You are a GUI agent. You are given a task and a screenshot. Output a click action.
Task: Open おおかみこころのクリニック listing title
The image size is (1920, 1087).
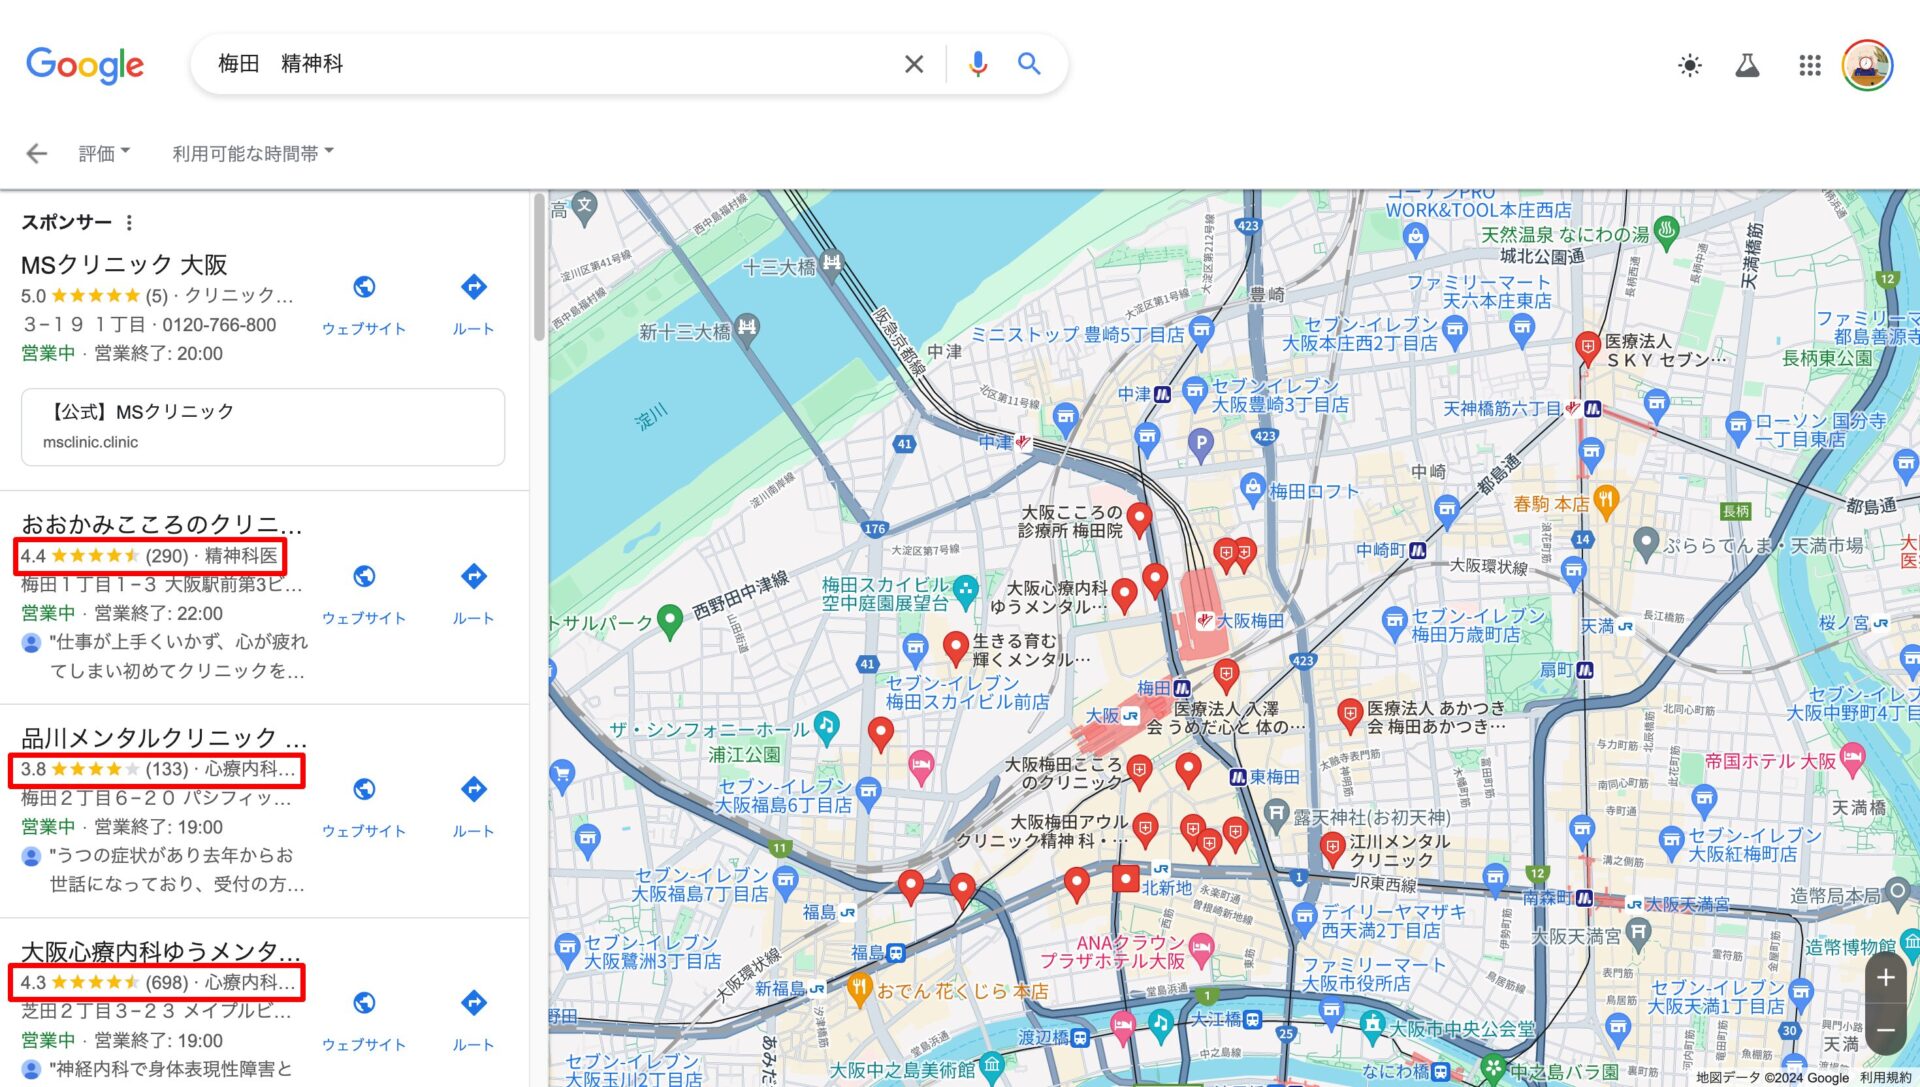pos(161,524)
